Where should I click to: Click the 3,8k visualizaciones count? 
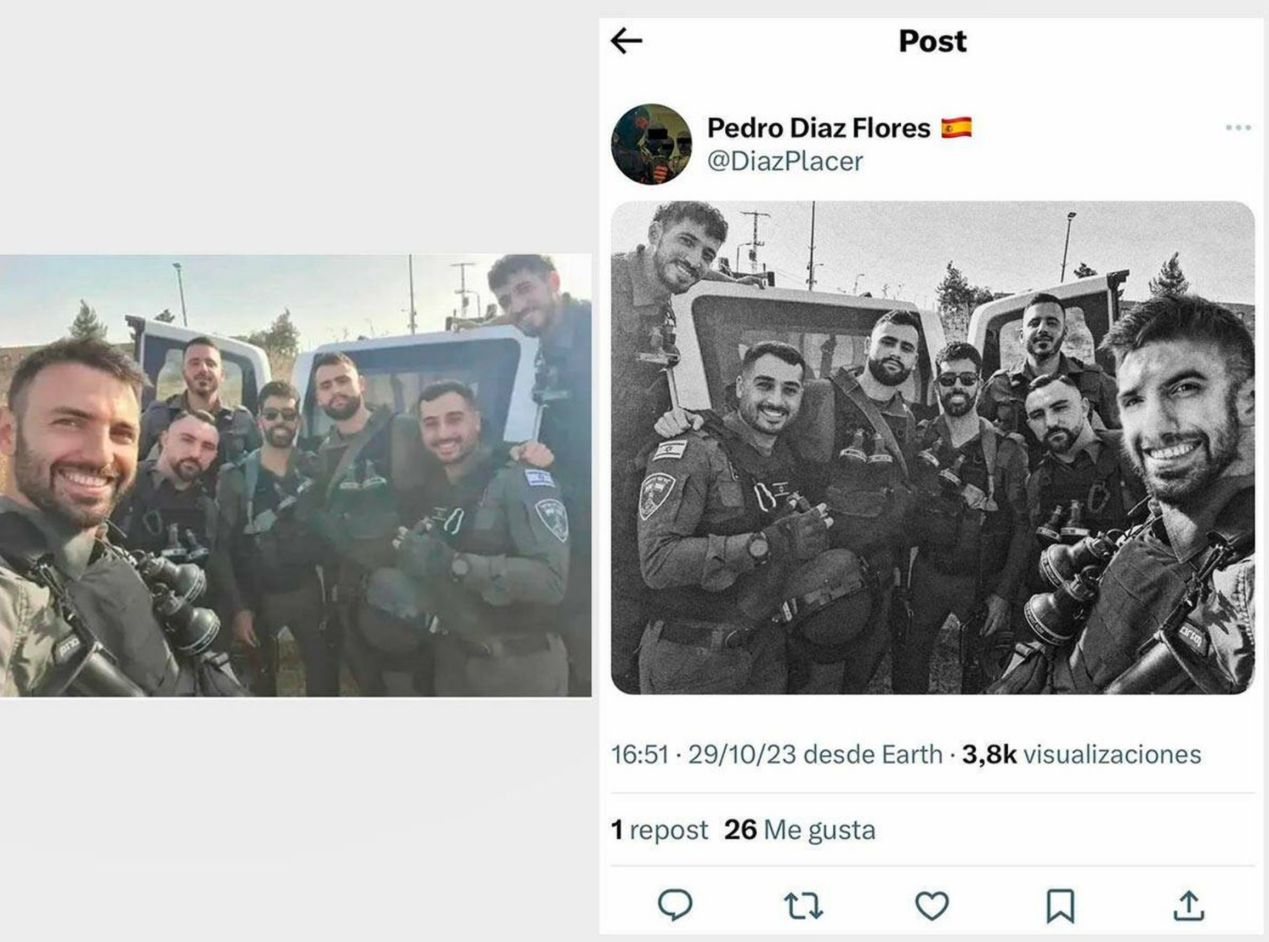1081,754
